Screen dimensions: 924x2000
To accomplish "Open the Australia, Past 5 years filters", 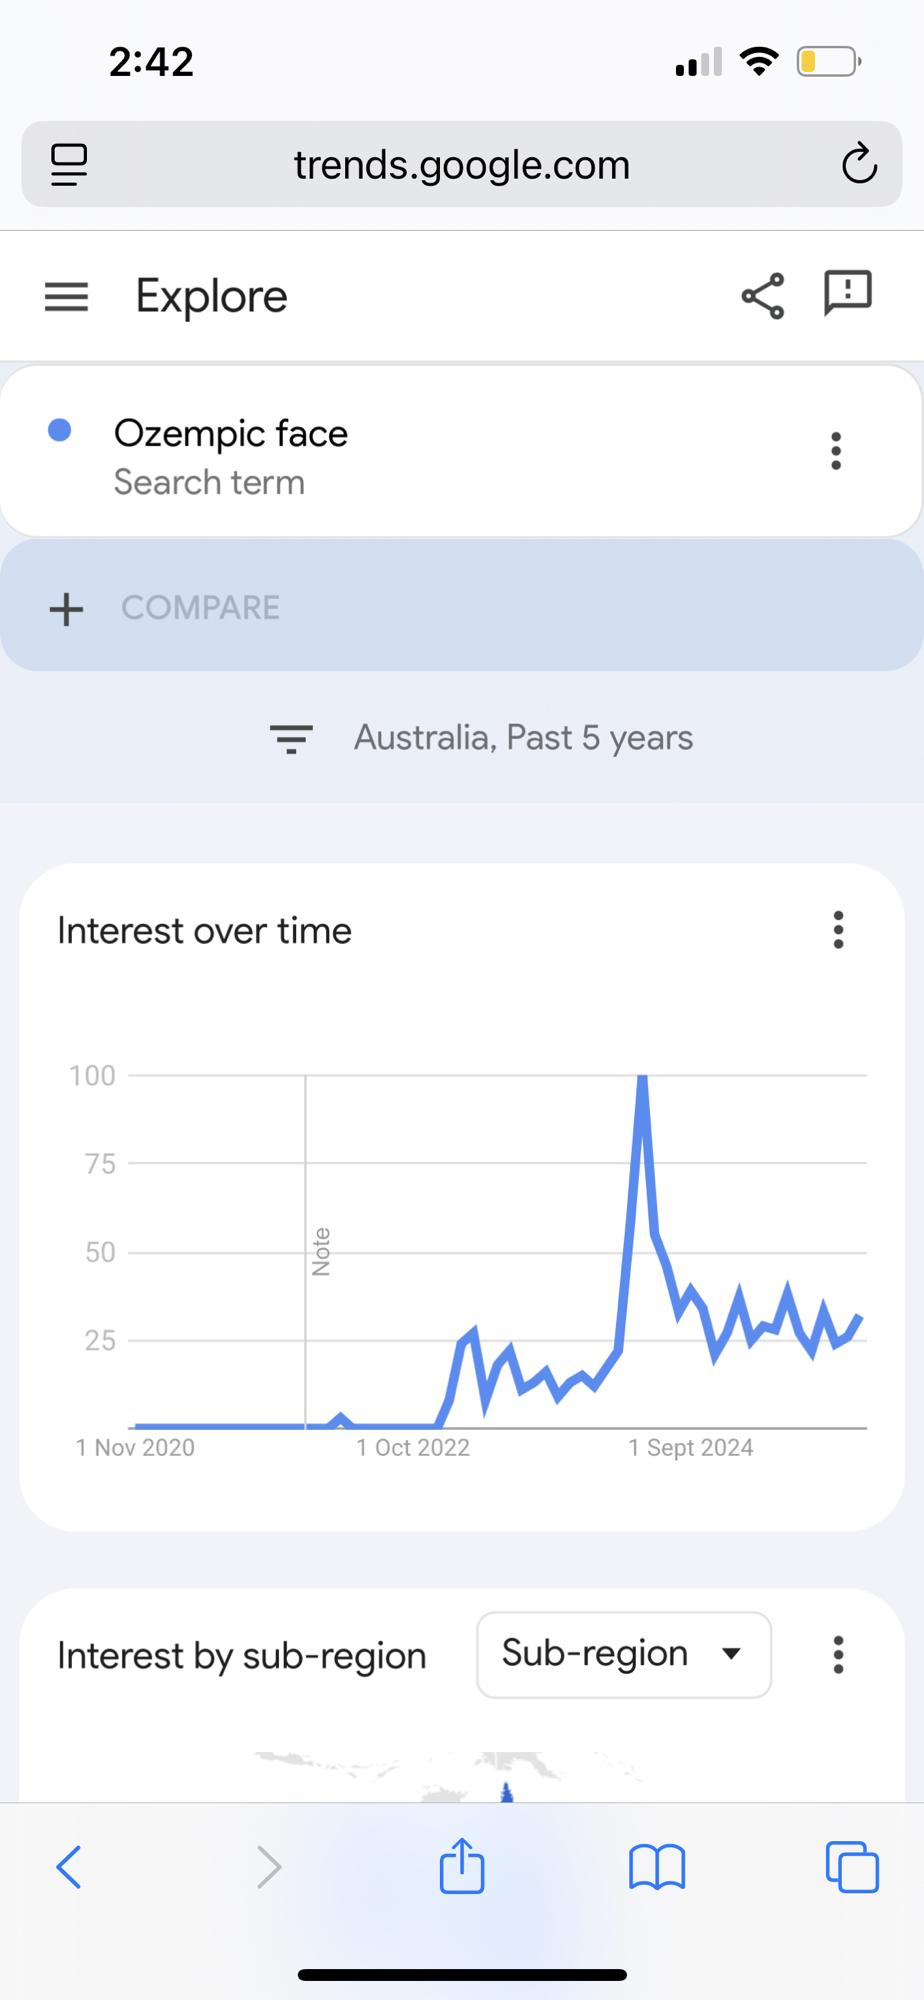I will (482, 738).
